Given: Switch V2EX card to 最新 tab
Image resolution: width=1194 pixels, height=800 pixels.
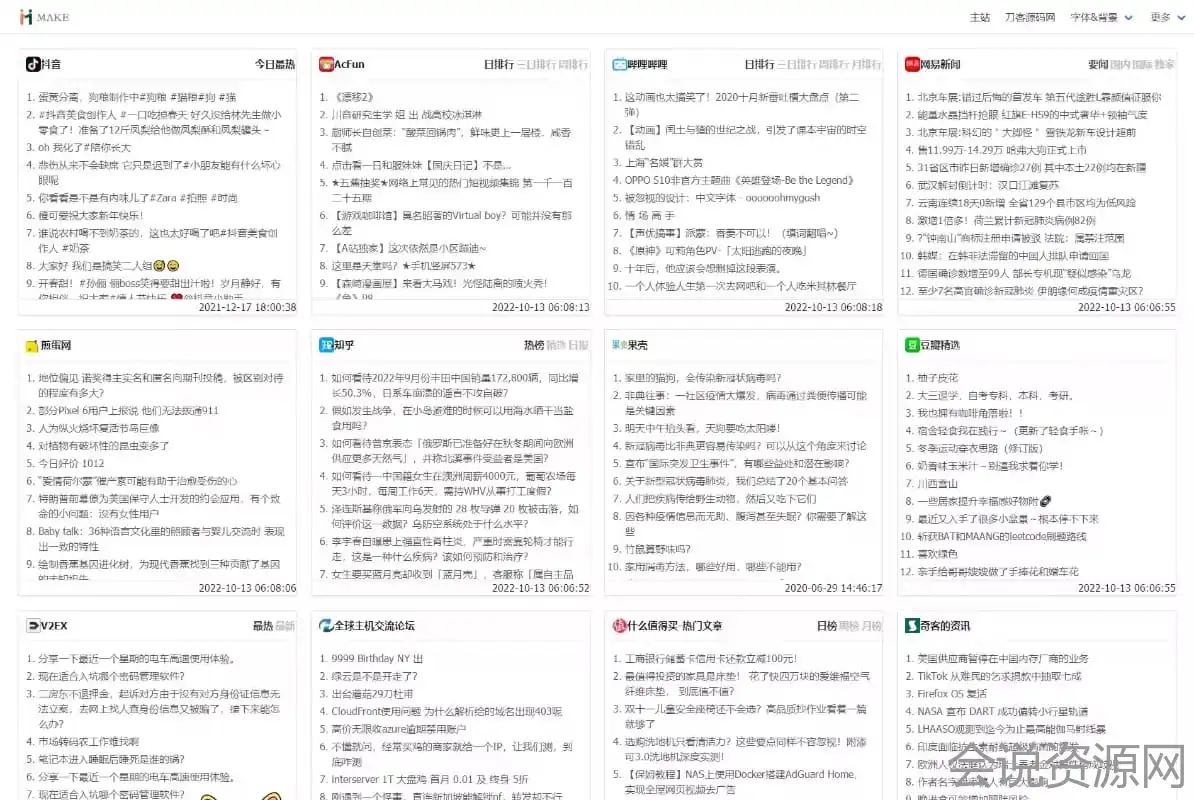Looking at the screenshot, I should [x=285, y=625].
